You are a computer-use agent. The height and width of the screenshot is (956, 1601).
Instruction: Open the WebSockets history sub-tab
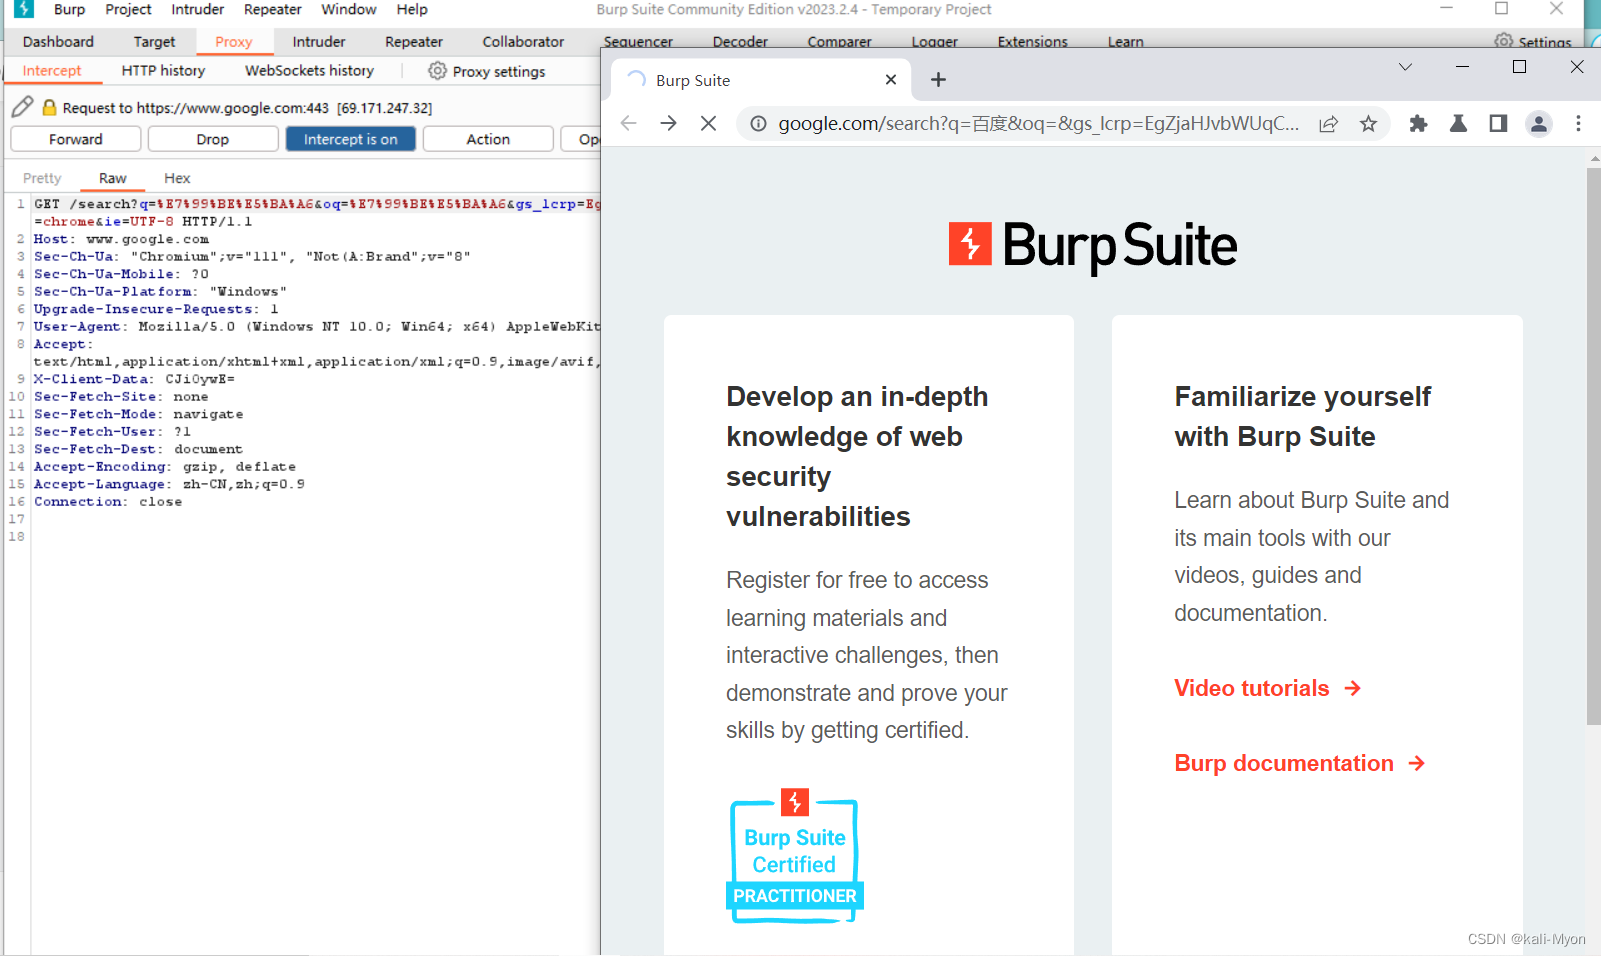point(309,71)
